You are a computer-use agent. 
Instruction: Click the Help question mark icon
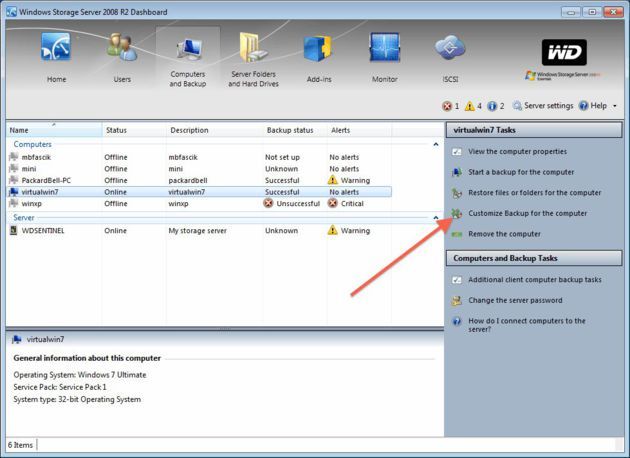[x=583, y=106]
